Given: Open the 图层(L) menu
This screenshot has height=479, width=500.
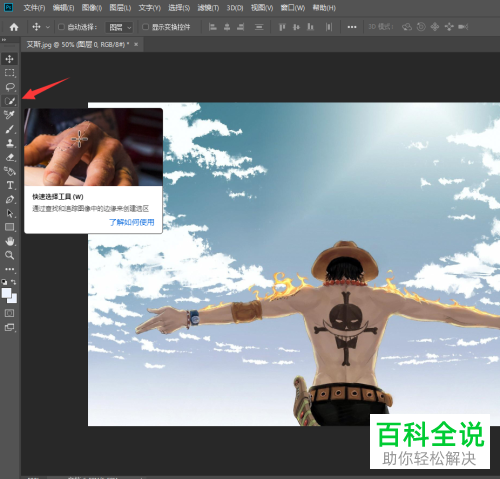Looking at the screenshot, I should point(120,8).
